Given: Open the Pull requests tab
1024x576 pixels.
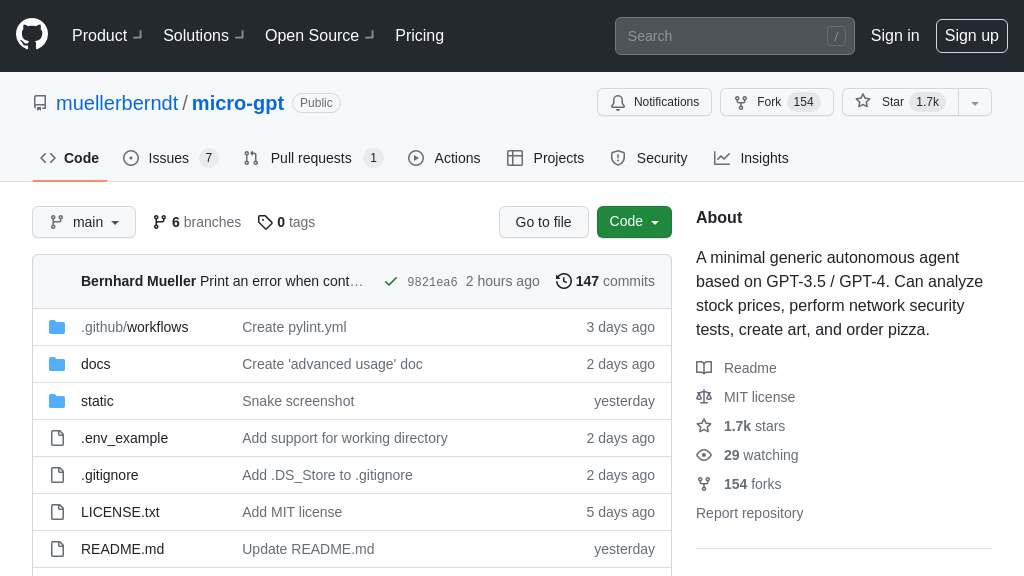Looking at the screenshot, I should pos(312,158).
